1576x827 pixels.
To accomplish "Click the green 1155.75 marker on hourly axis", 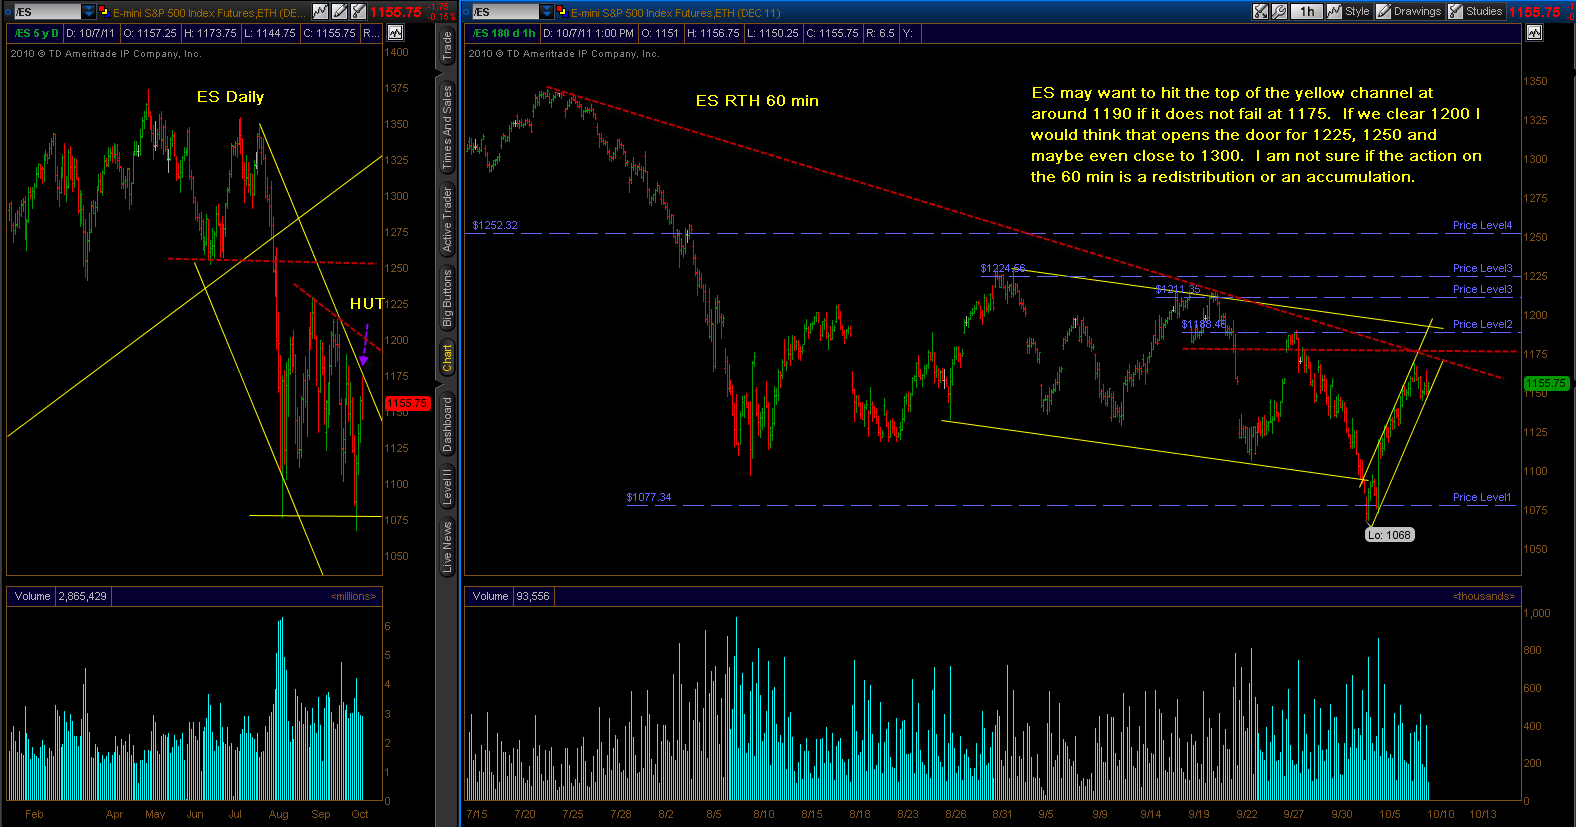I will tap(1546, 384).
